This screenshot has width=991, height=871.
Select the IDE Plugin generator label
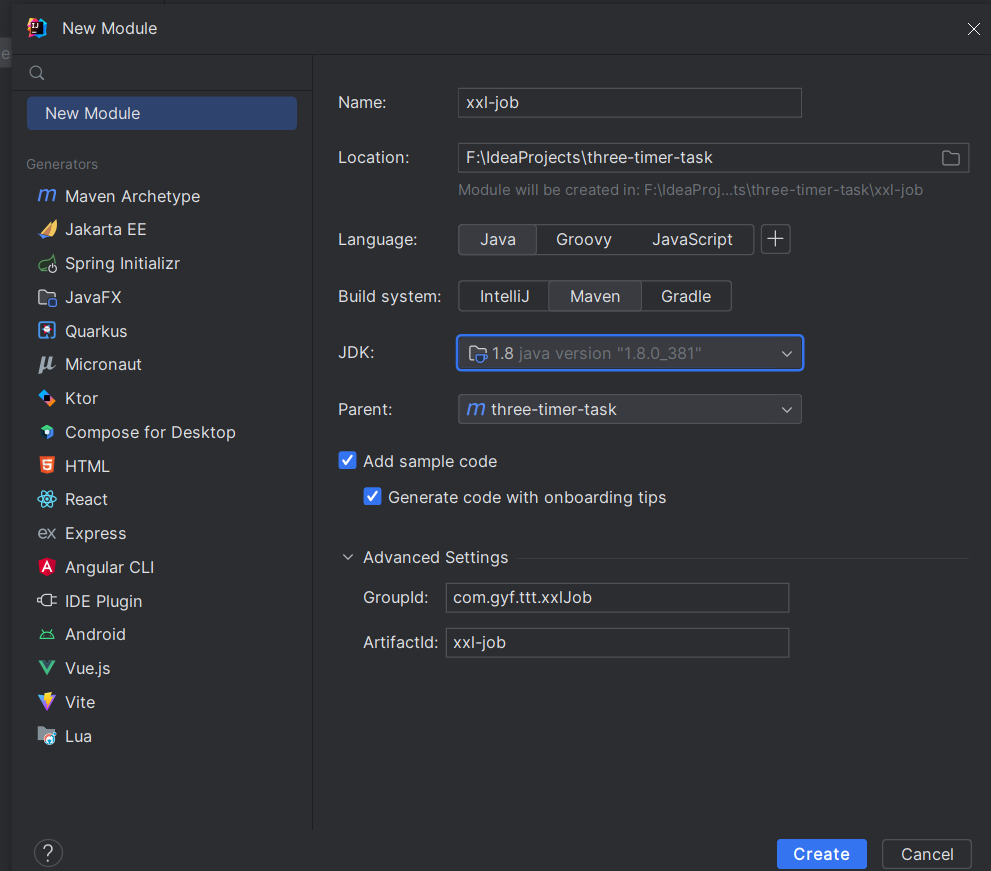pyautogui.click(x=104, y=601)
